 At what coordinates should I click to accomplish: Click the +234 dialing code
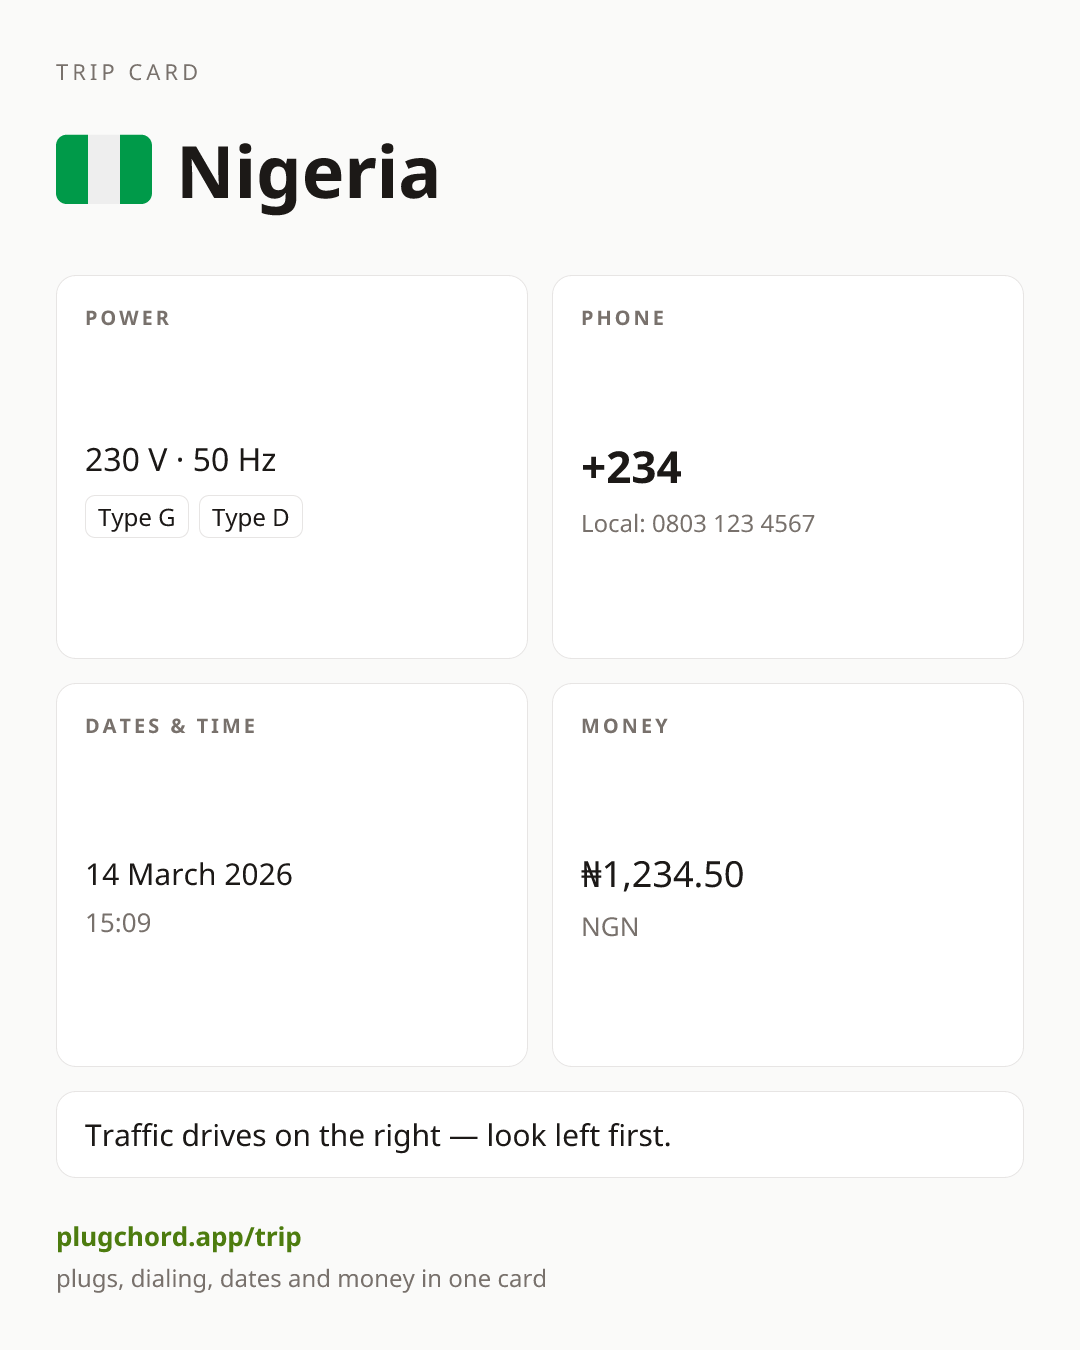pyautogui.click(x=631, y=467)
